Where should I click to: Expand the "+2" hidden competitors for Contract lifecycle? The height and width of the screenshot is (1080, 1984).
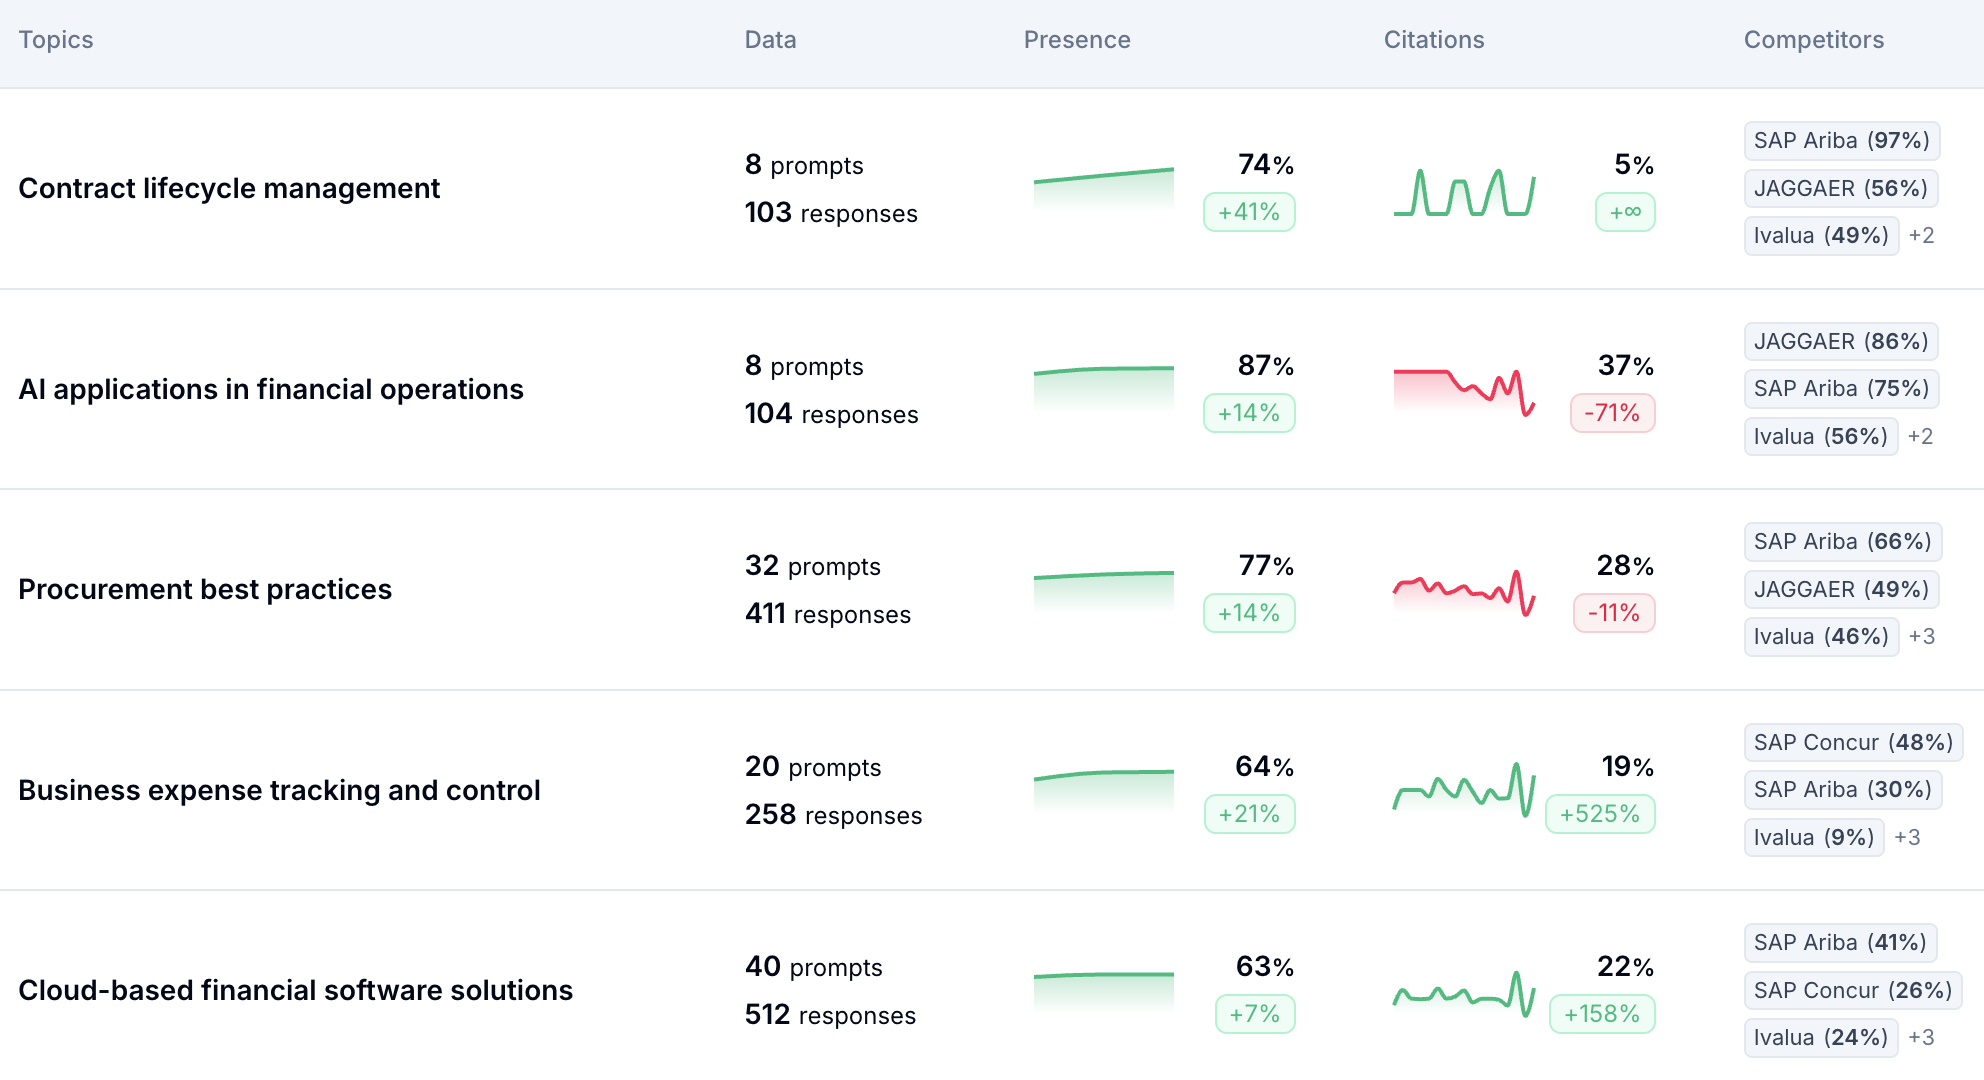click(1922, 235)
